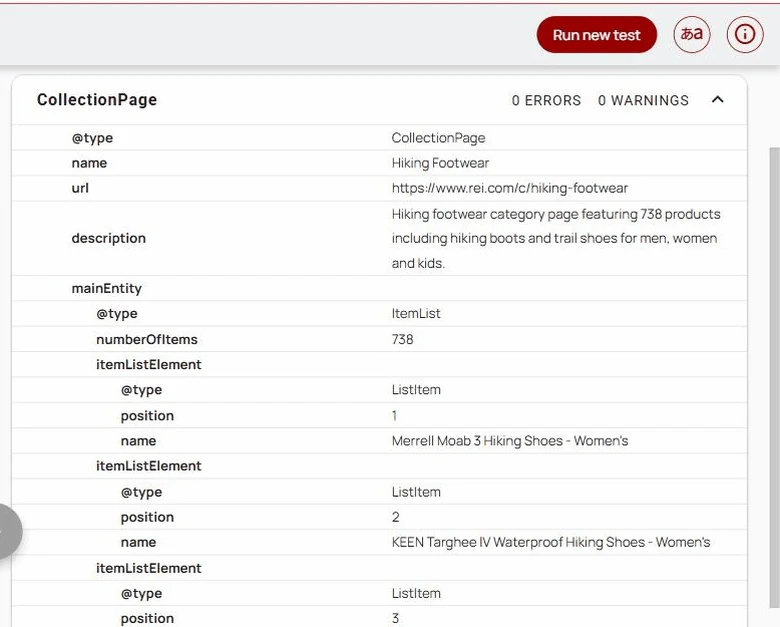780x627 pixels.
Task: Click the 0 WARNINGS label
Action: coord(643,101)
